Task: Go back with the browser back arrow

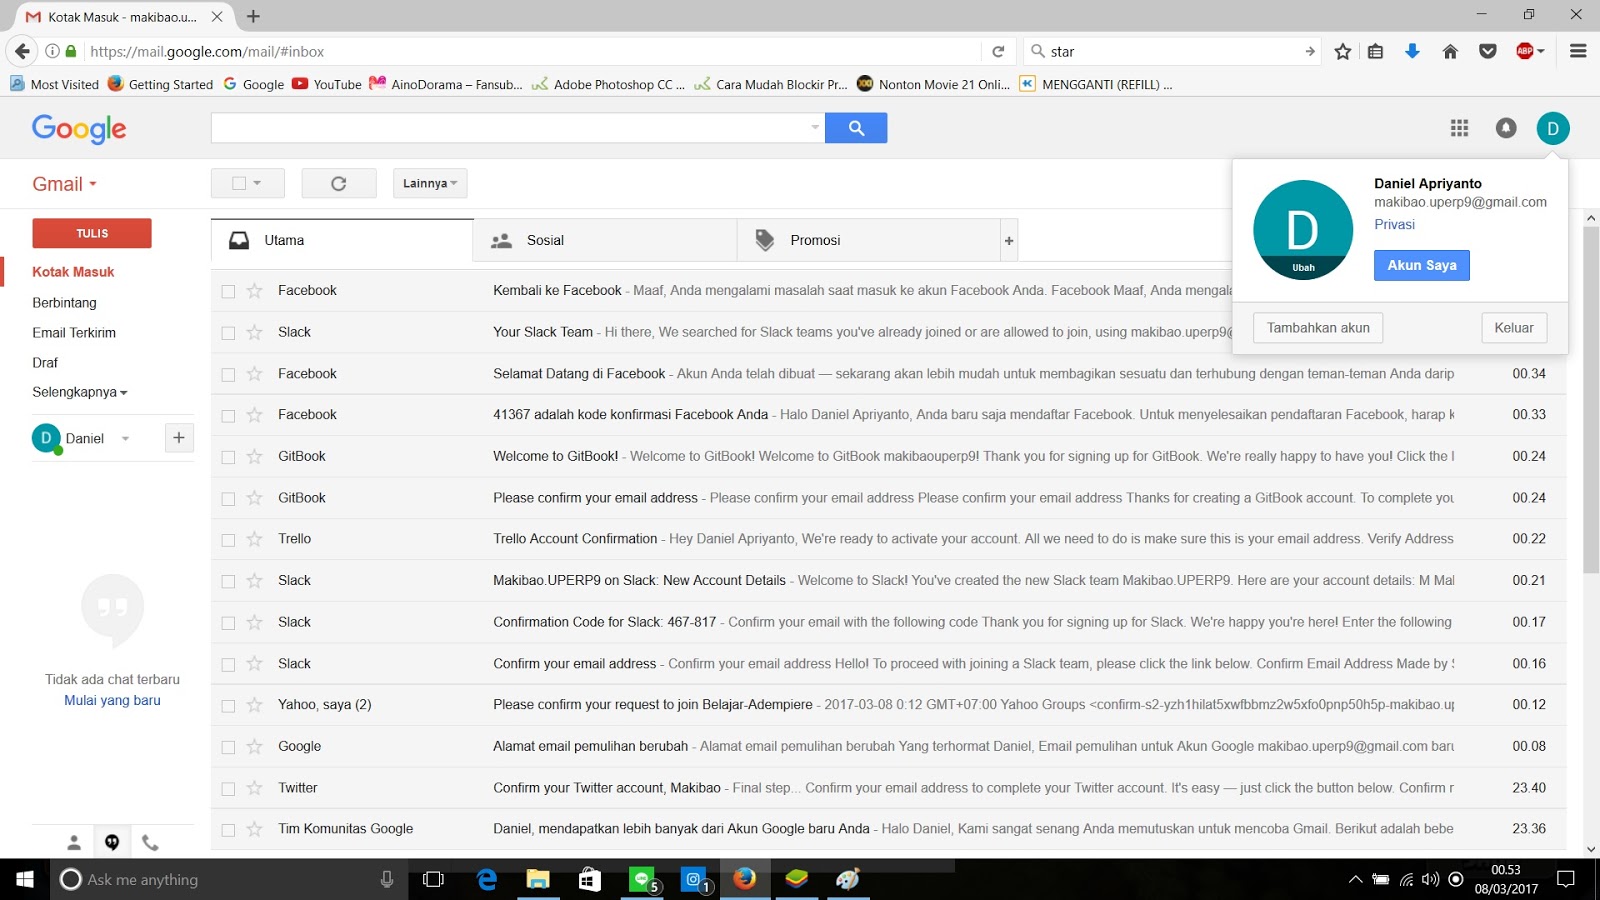Action: coord(22,51)
